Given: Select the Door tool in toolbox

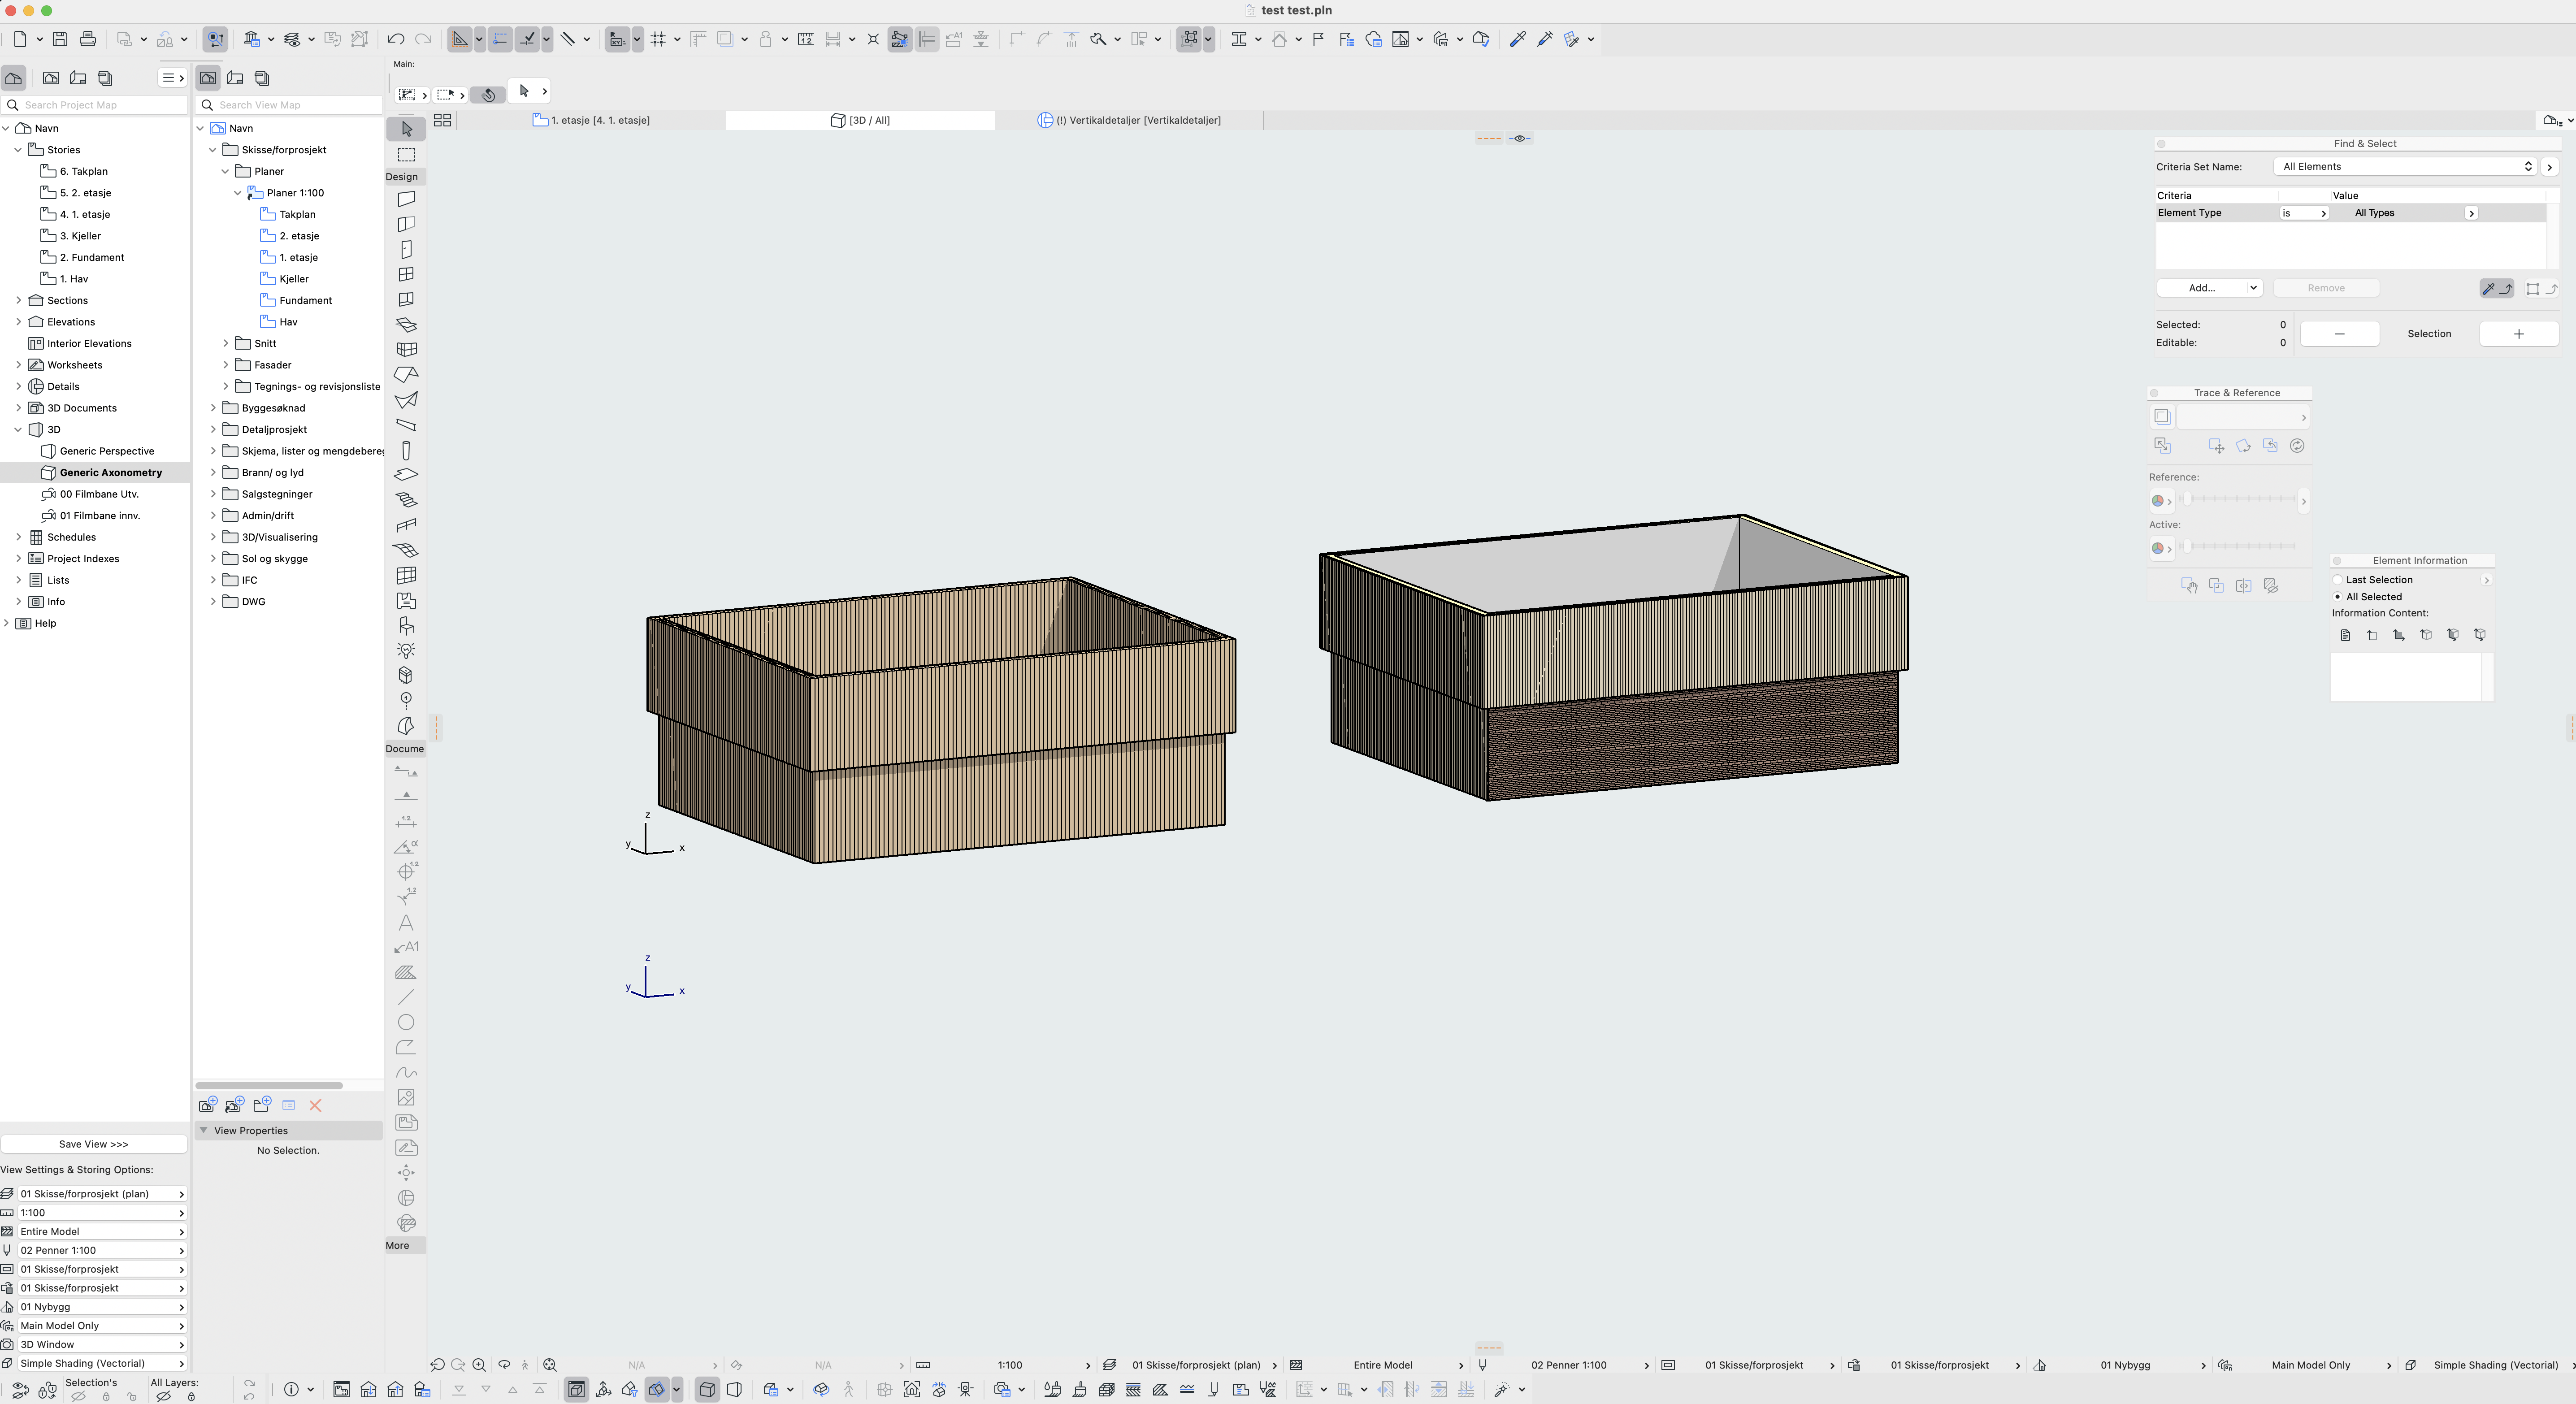Looking at the screenshot, I should [x=406, y=249].
